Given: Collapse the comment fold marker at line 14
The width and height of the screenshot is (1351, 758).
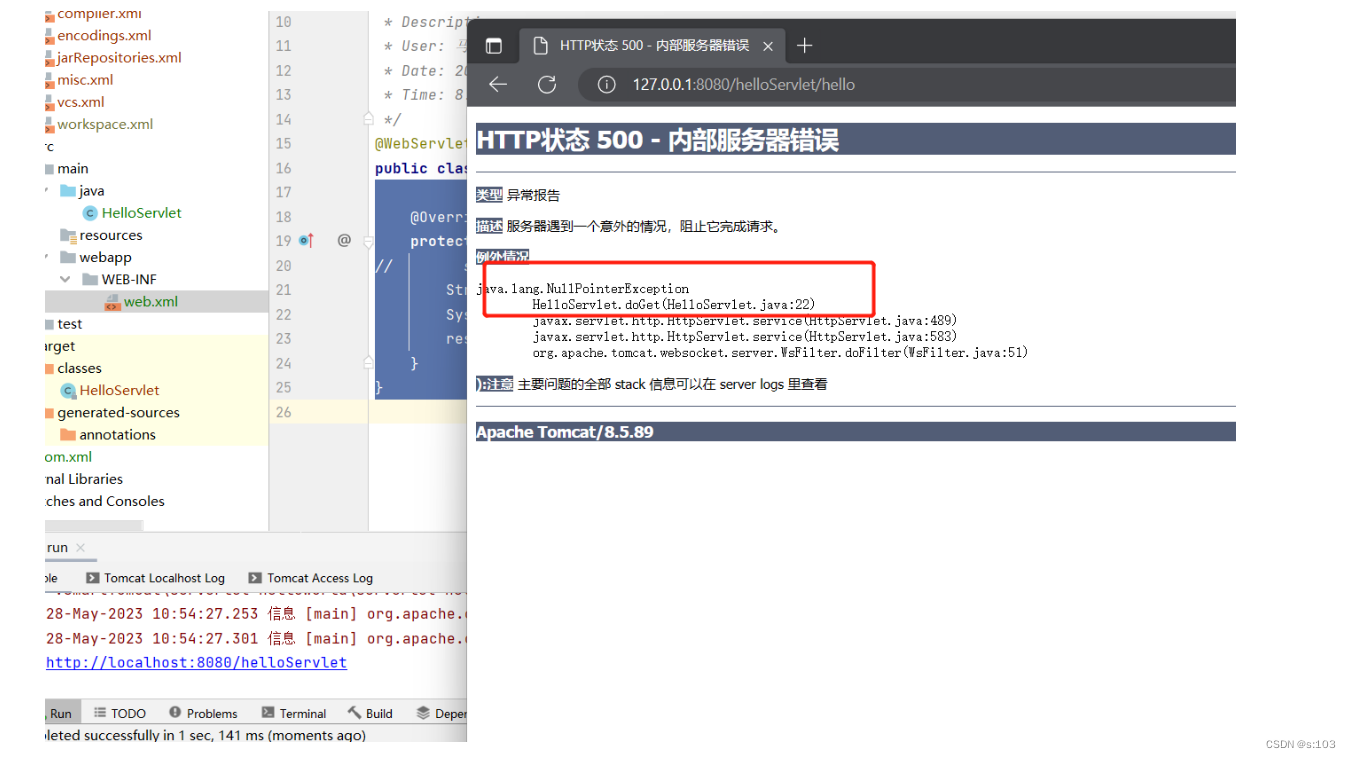Looking at the screenshot, I should point(368,119).
